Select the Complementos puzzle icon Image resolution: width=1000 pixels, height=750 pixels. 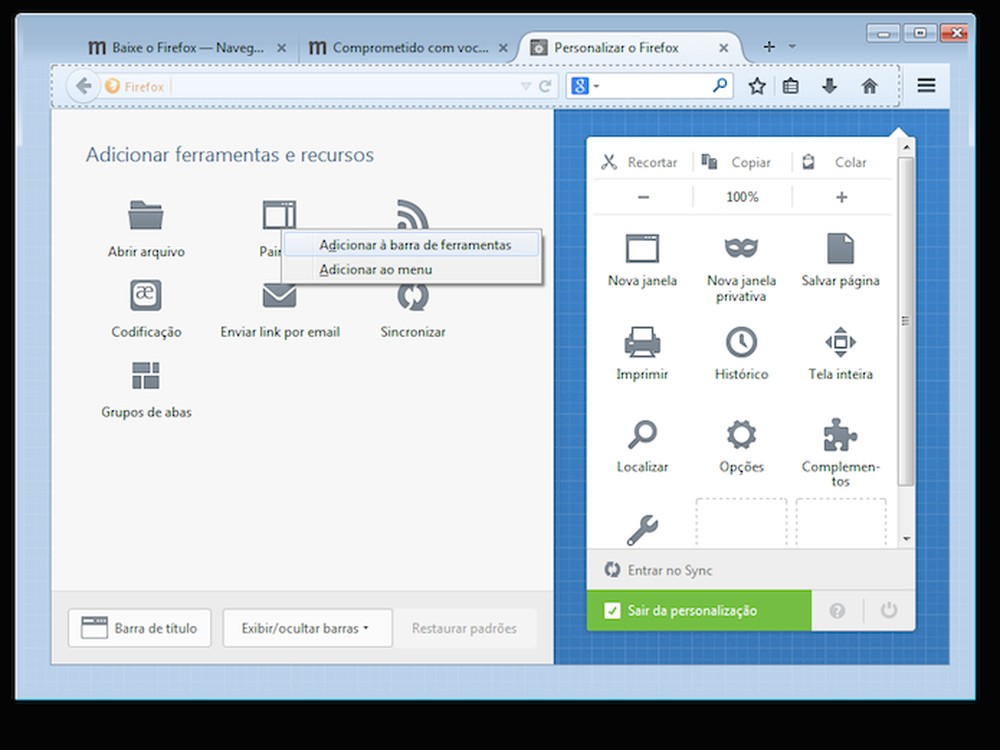840,436
